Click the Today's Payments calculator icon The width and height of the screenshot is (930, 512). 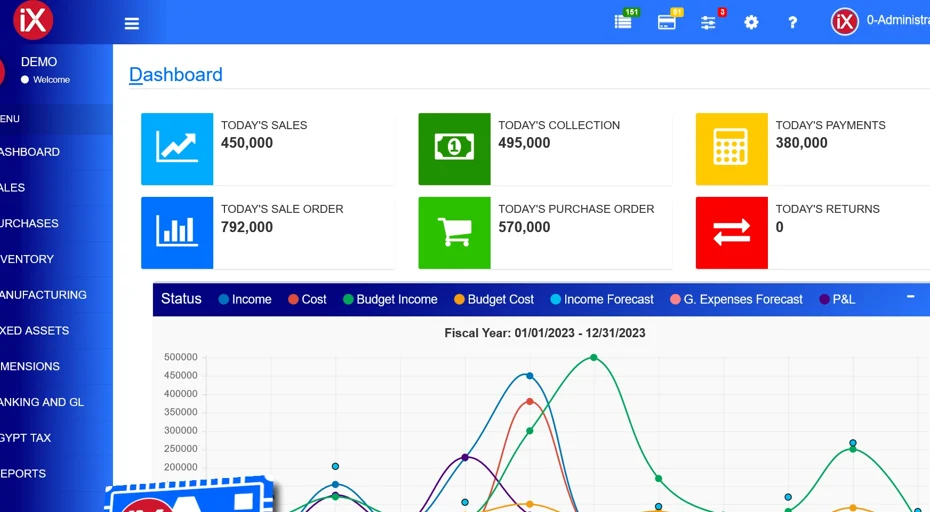coord(731,149)
